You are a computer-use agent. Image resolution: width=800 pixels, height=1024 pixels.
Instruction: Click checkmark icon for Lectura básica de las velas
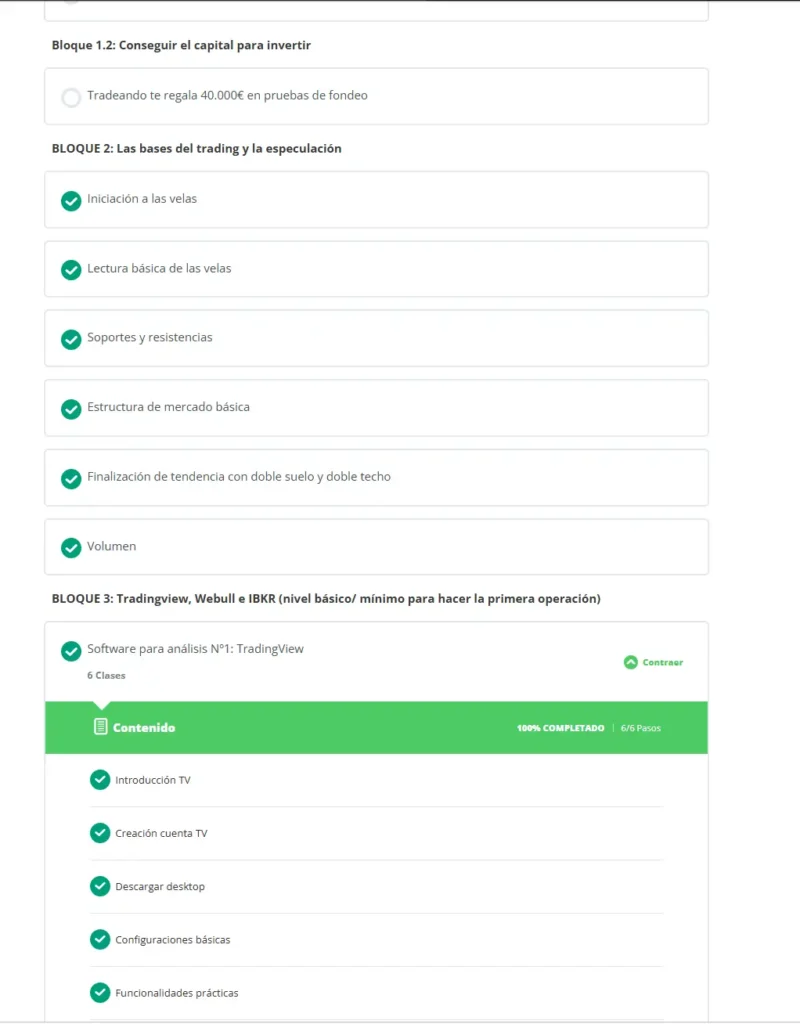pyautogui.click(x=71, y=270)
